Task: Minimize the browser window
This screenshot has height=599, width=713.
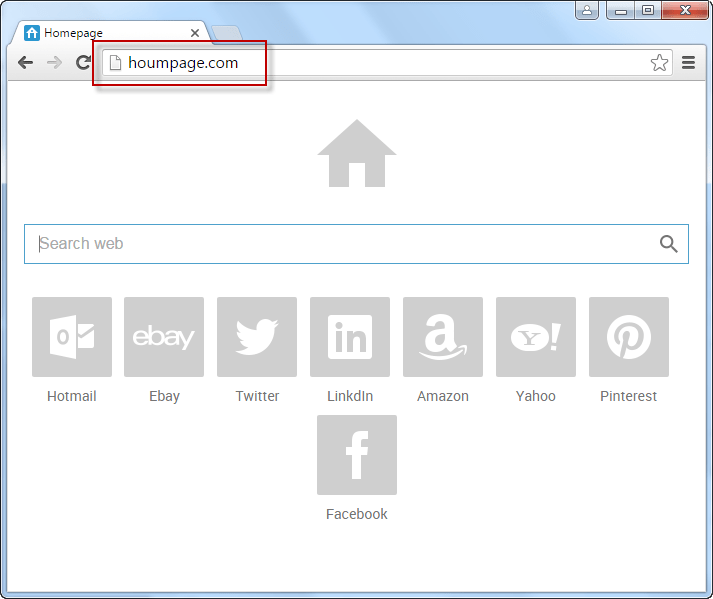Action: point(621,10)
